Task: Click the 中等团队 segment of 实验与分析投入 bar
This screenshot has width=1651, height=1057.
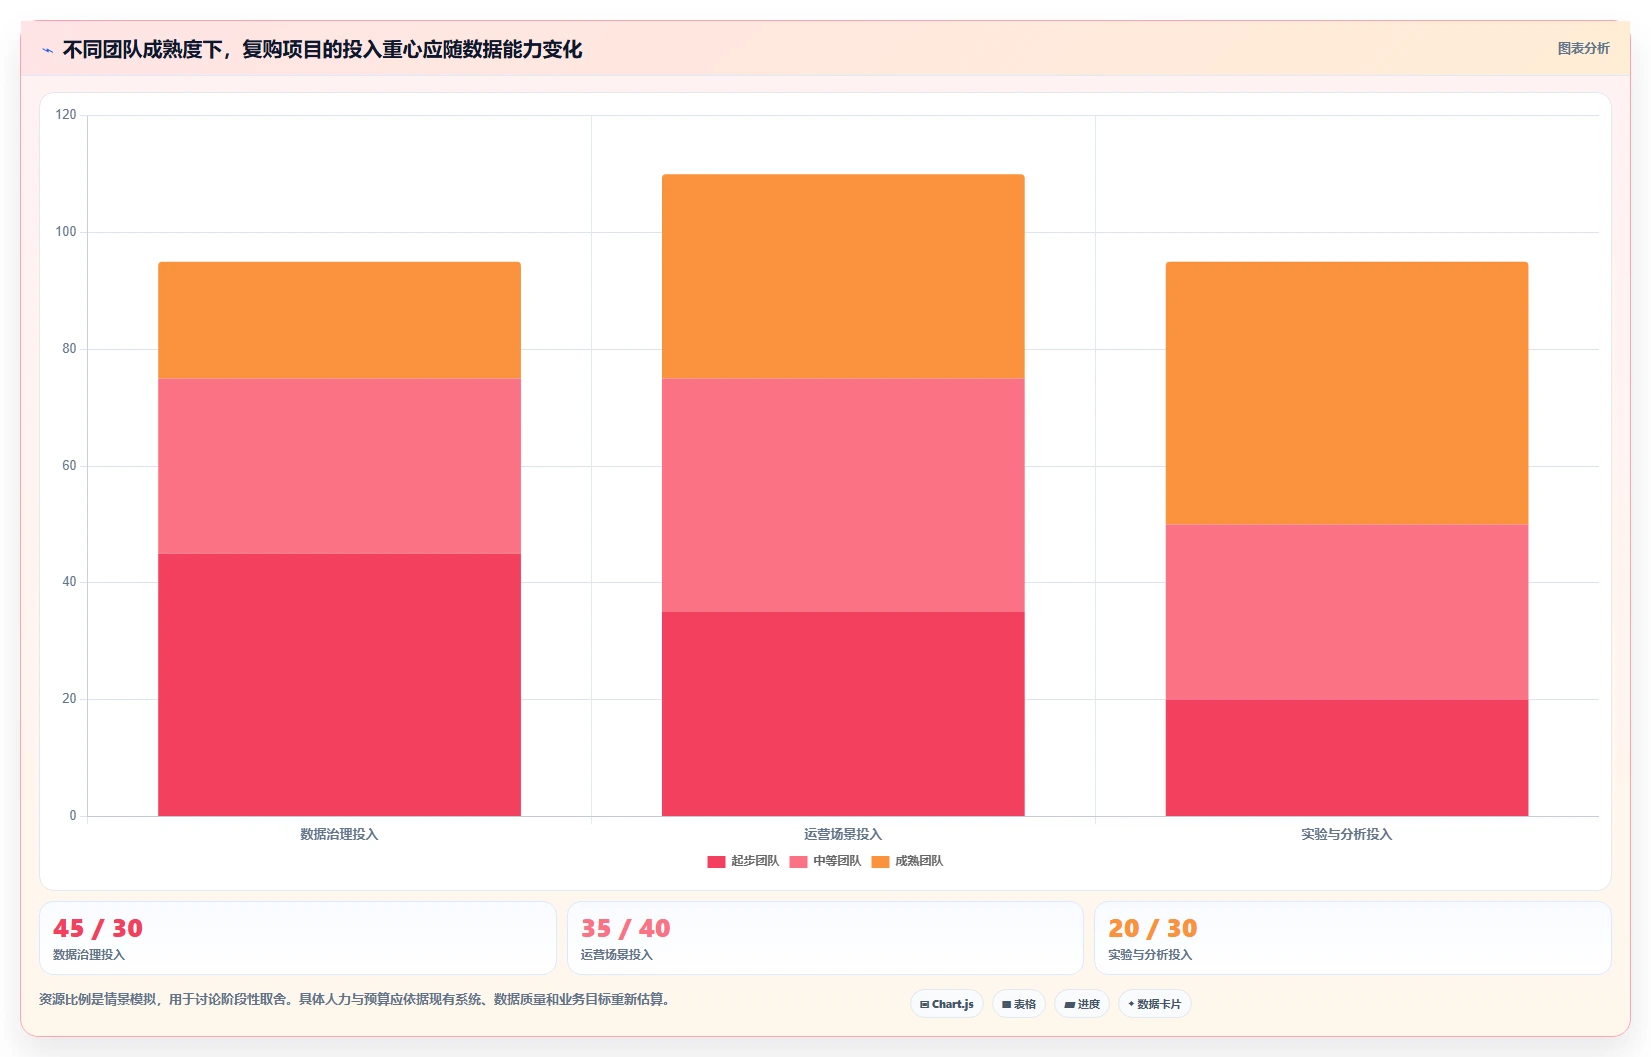Action: coord(1347,612)
